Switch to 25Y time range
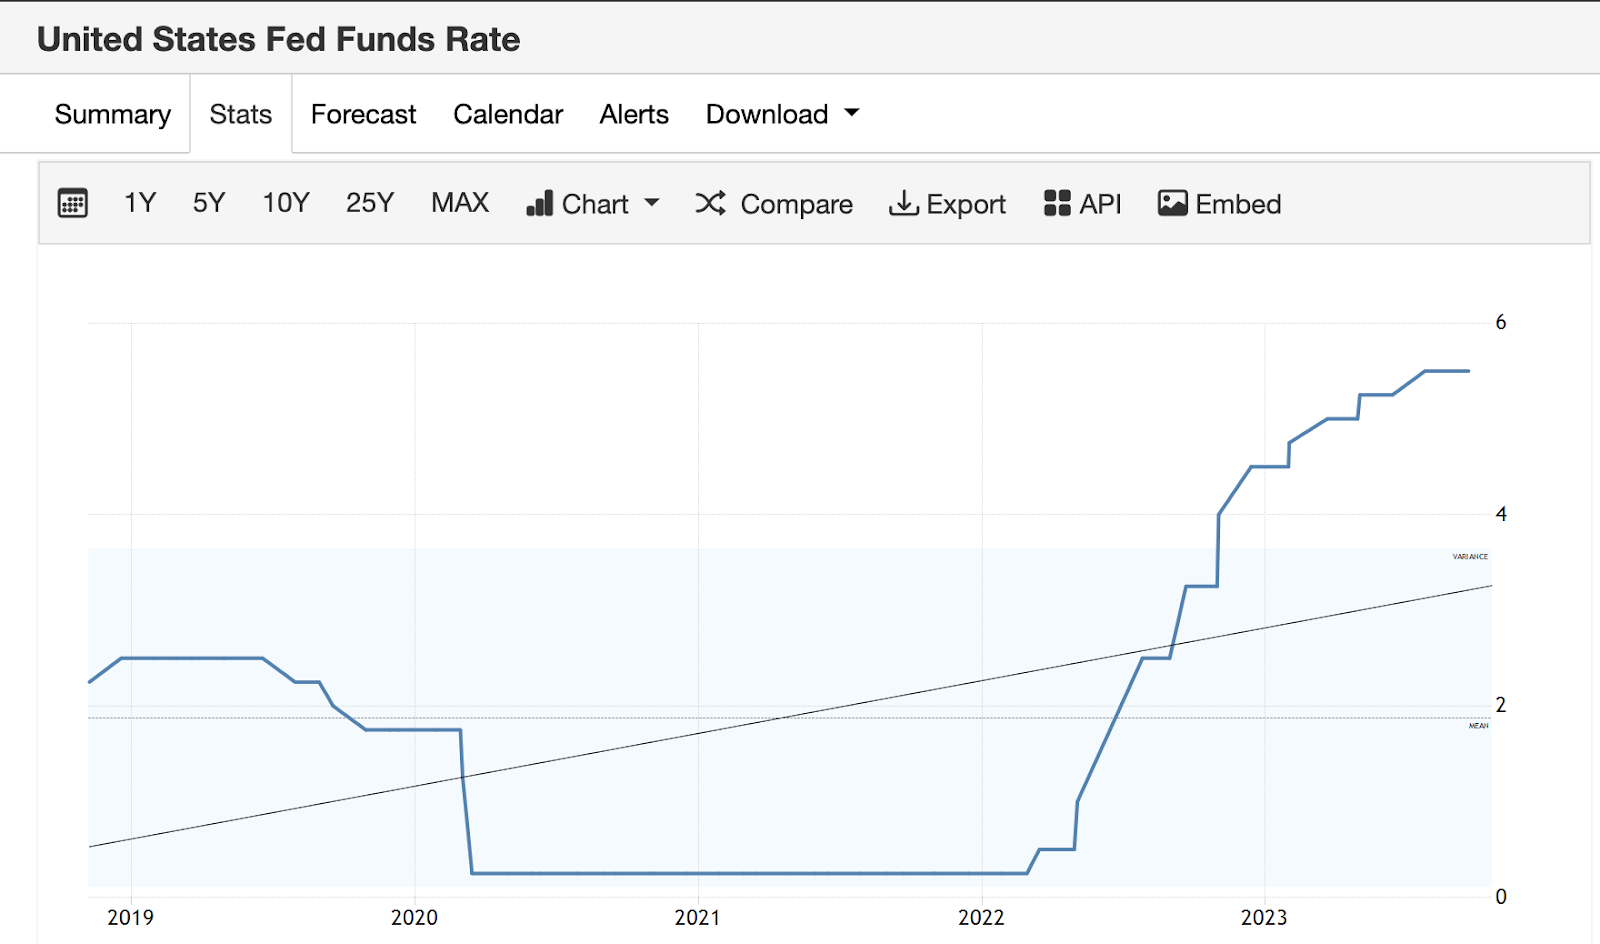1600x944 pixels. pyautogui.click(x=370, y=204)
